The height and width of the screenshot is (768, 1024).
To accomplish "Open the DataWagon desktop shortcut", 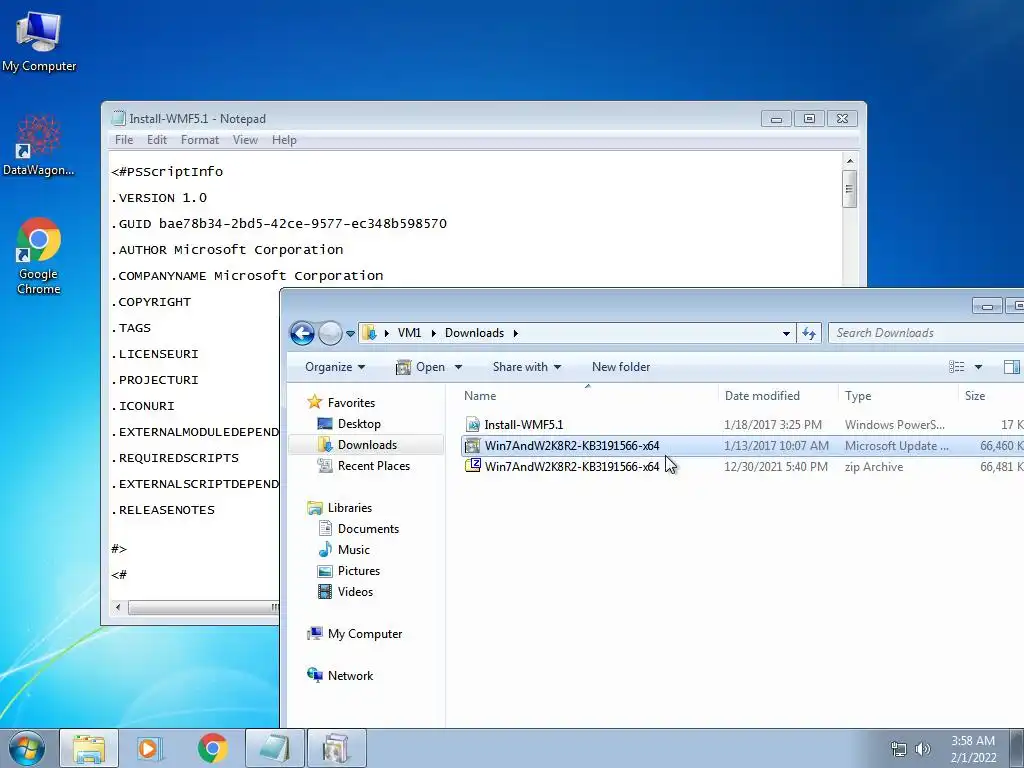I will 39,146.
